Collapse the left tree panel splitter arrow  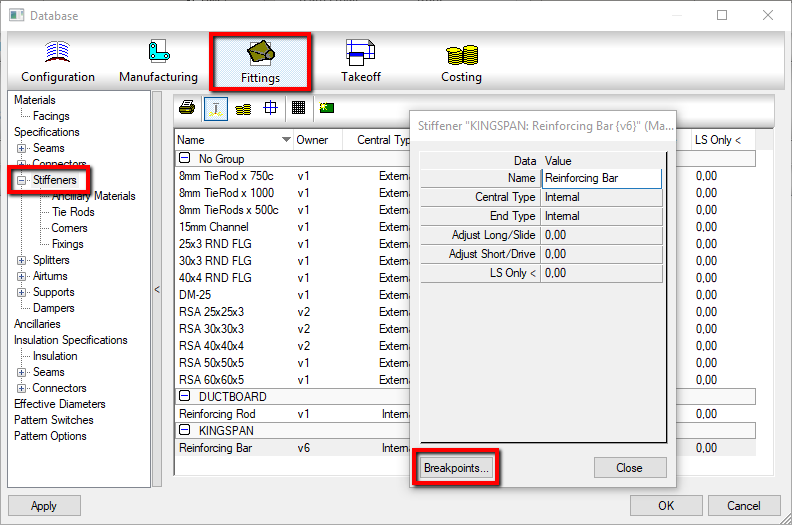click(157, 290)
